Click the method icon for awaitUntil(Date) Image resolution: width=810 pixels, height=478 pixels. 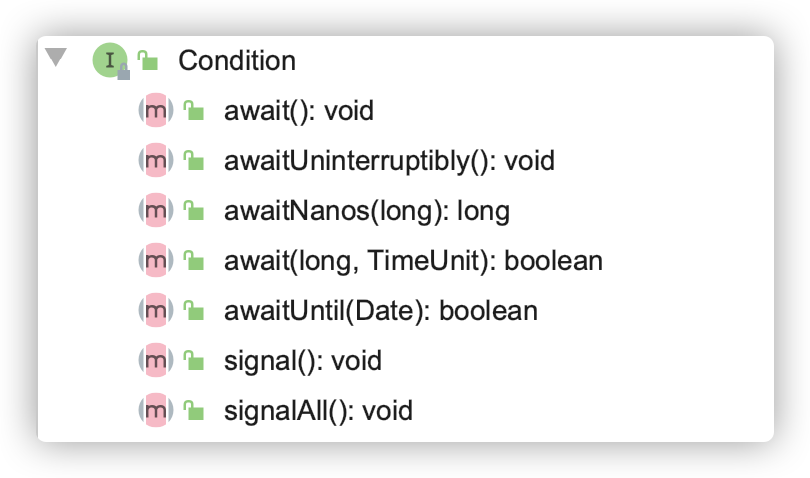coord(155,311)
